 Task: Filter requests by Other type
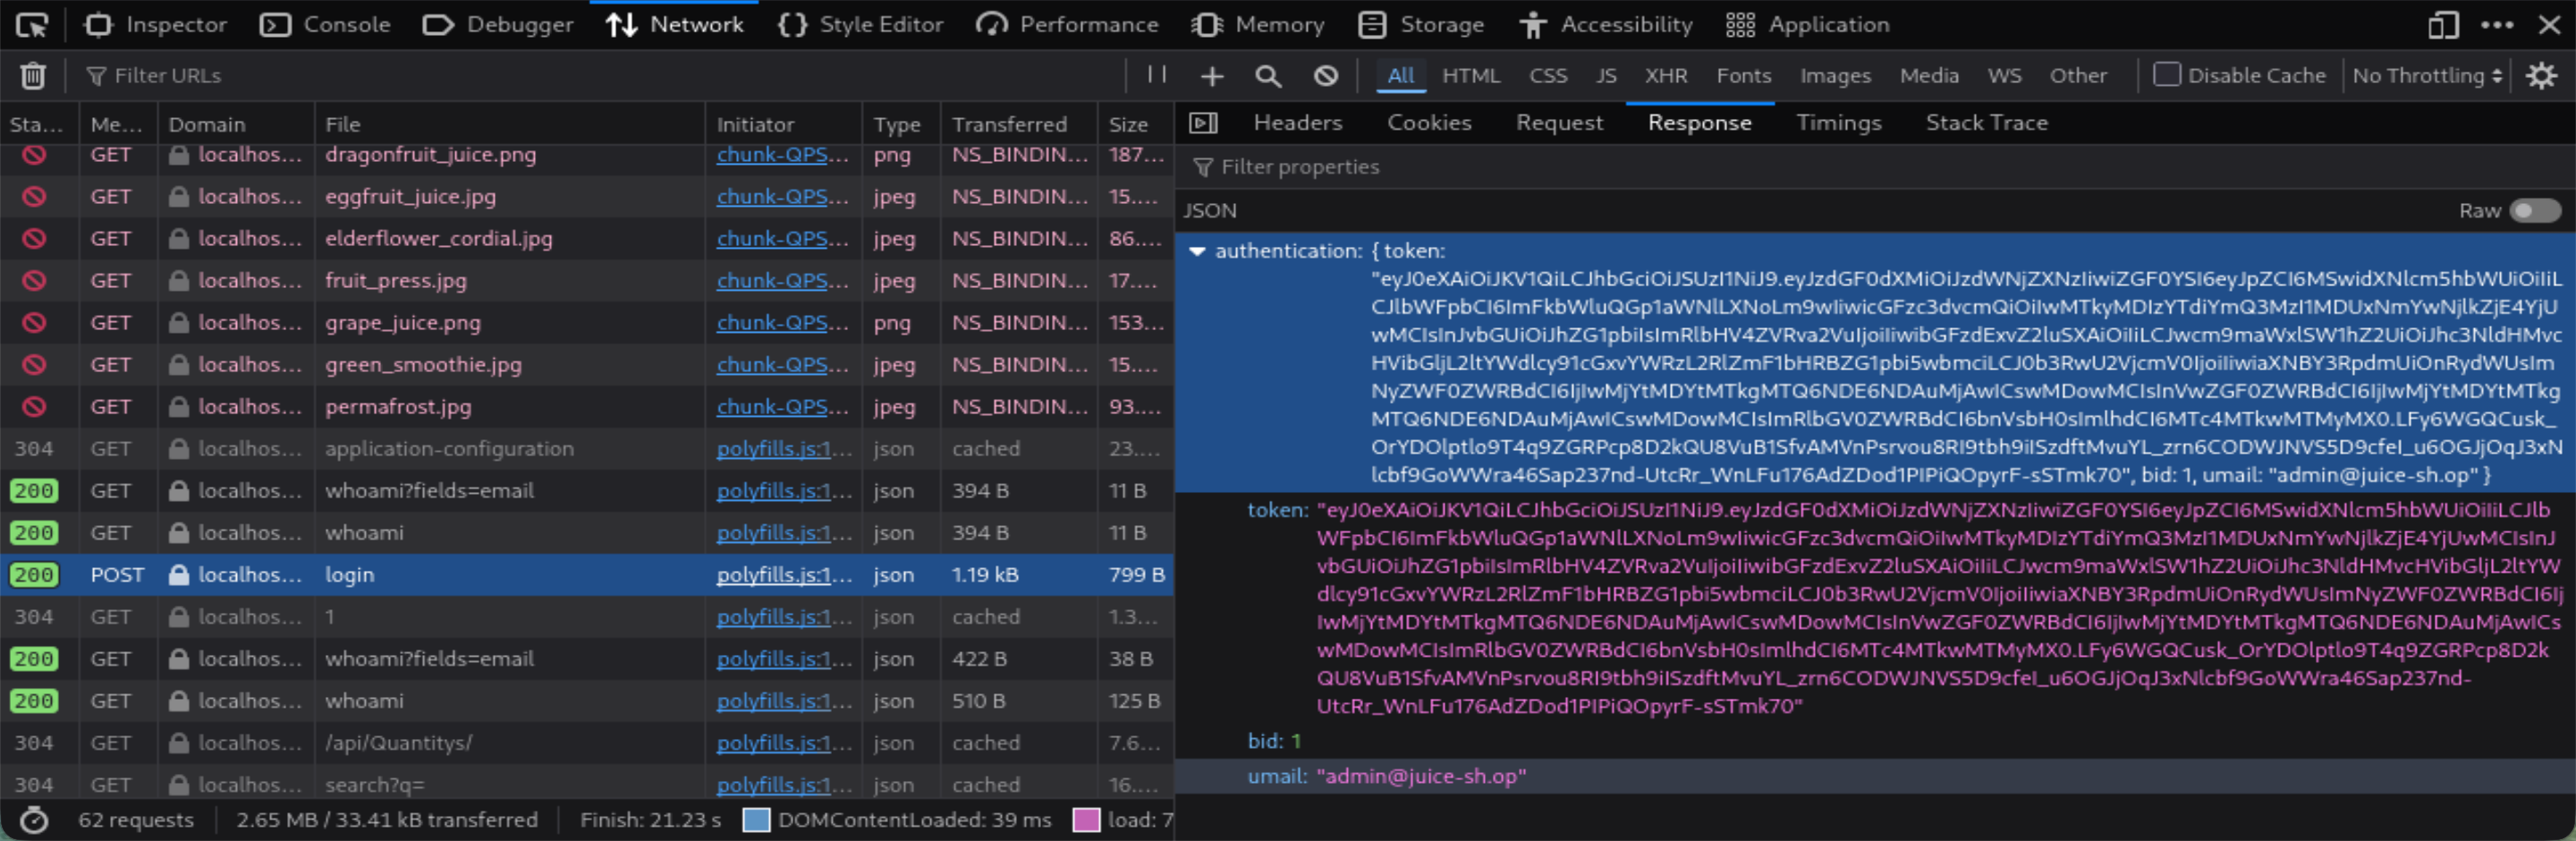2078,76
